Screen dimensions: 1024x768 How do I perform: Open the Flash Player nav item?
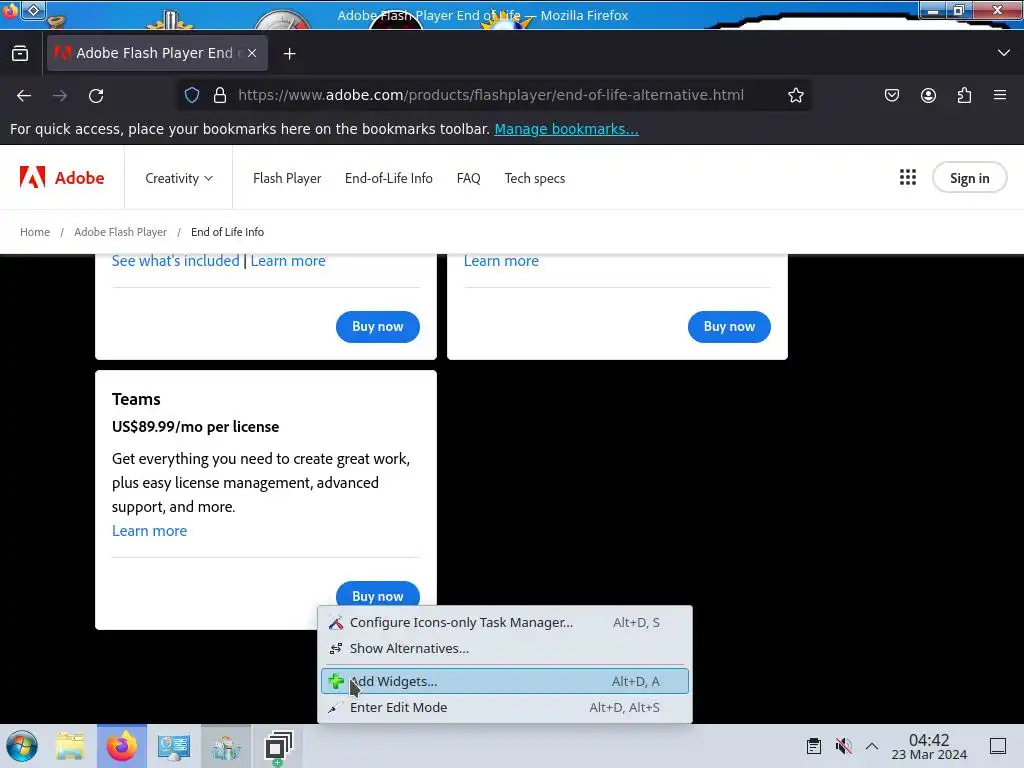pyautogui.click(x=287, y=178)
